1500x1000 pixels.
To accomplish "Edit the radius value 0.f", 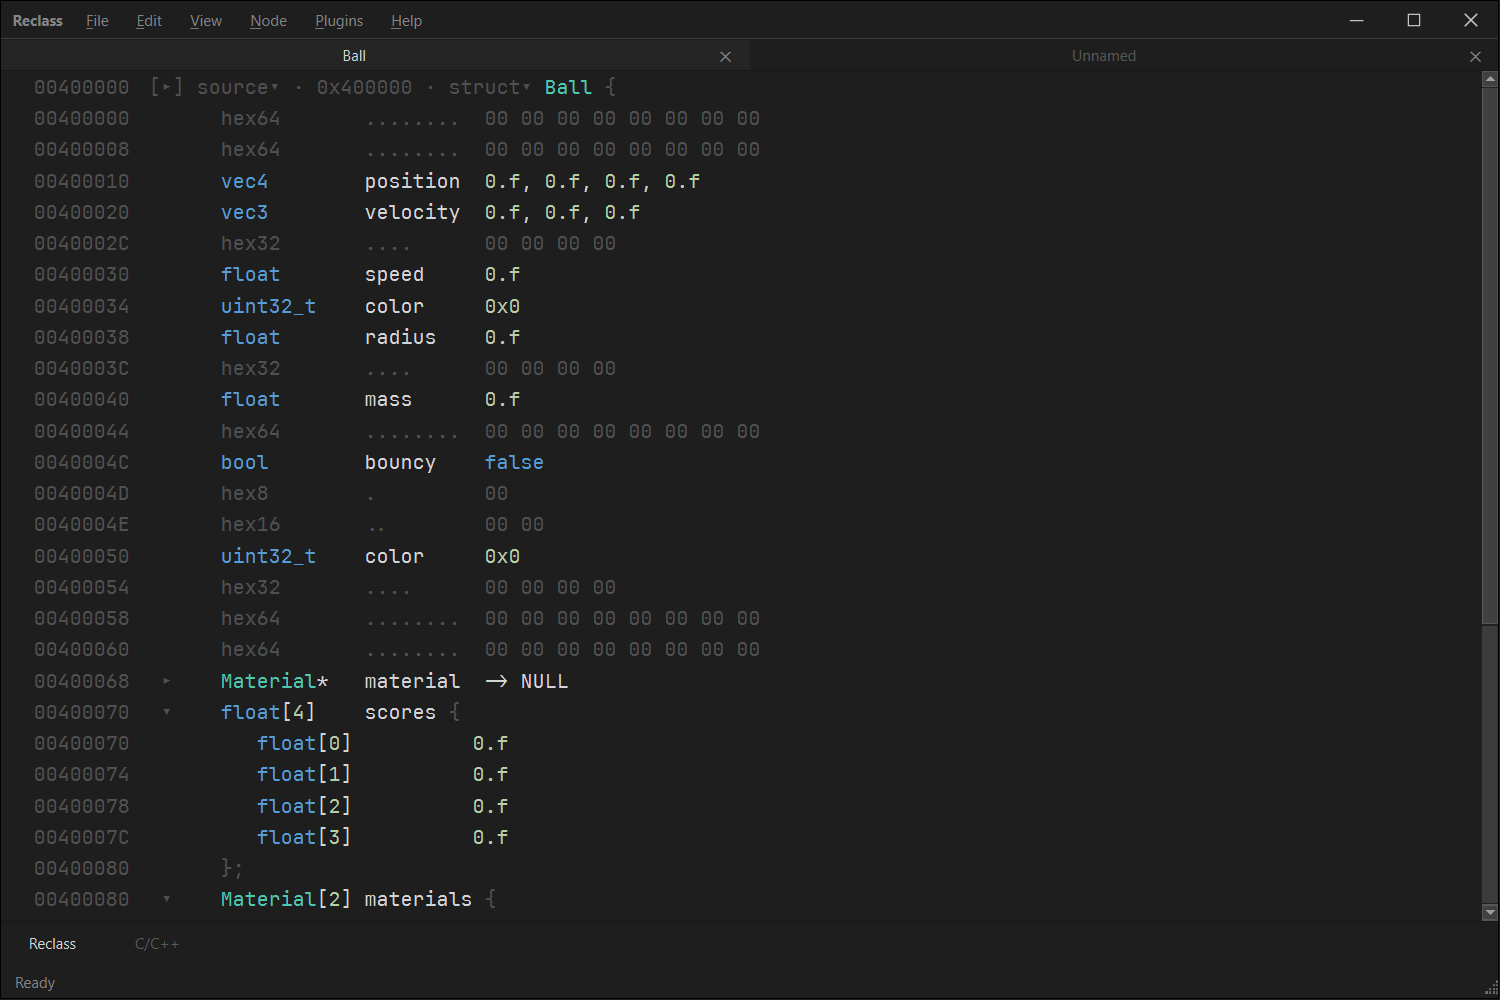I will [x=502, y=337].
